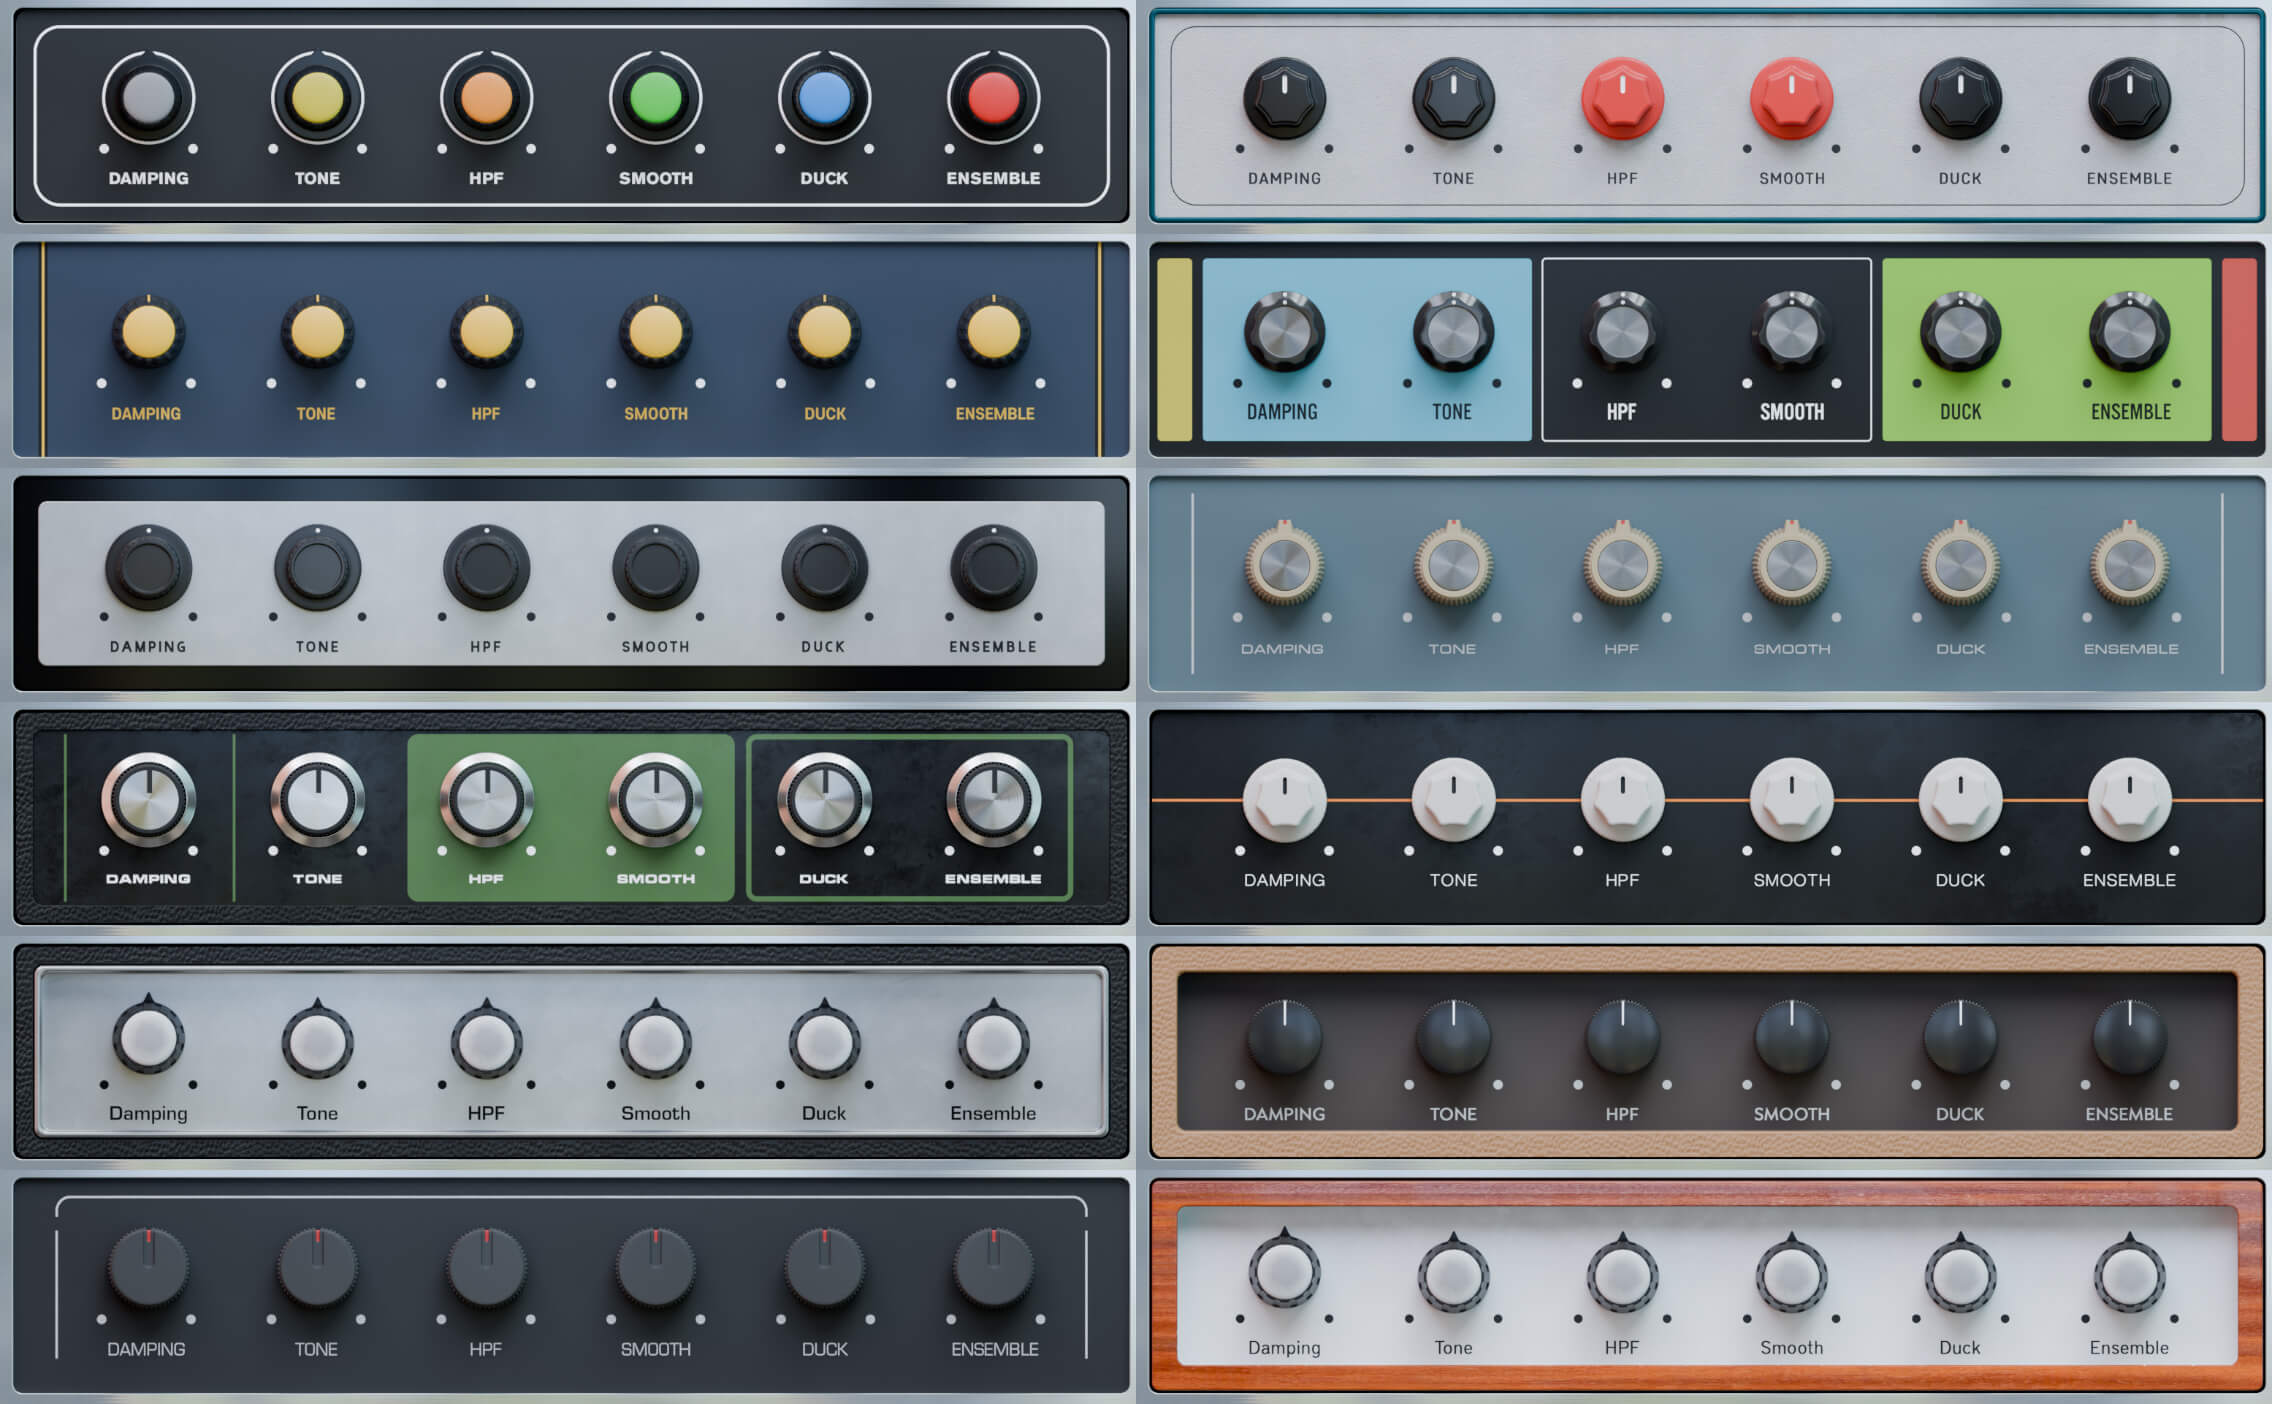
Task: Click the green SMOOTH knob in top-left panel
Action: [x=655, y=99]
